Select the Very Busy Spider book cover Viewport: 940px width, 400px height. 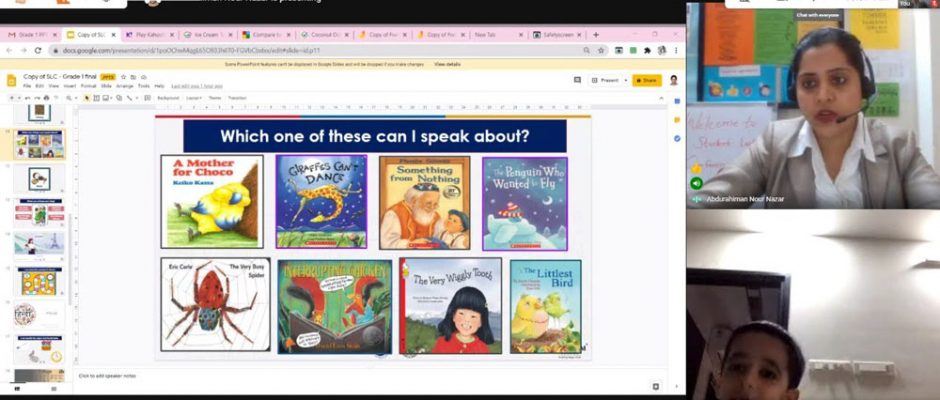216,305
